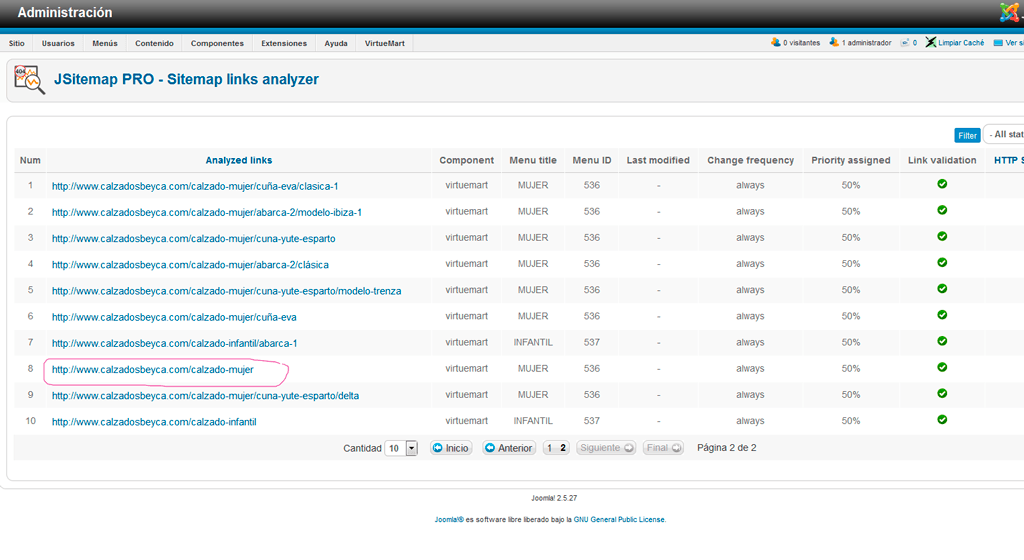
Task: Click the Link validation column header
Action: click(942, 160)
